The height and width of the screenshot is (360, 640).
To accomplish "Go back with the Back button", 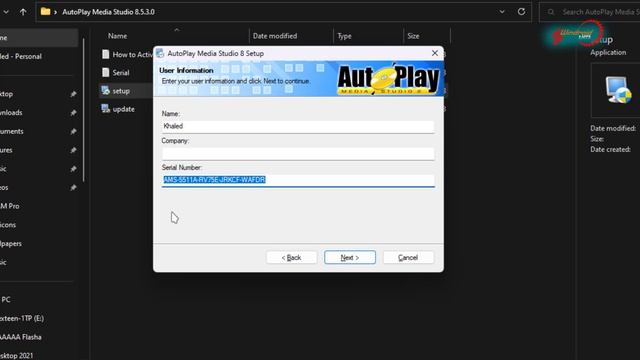I will tap(291, 258).
